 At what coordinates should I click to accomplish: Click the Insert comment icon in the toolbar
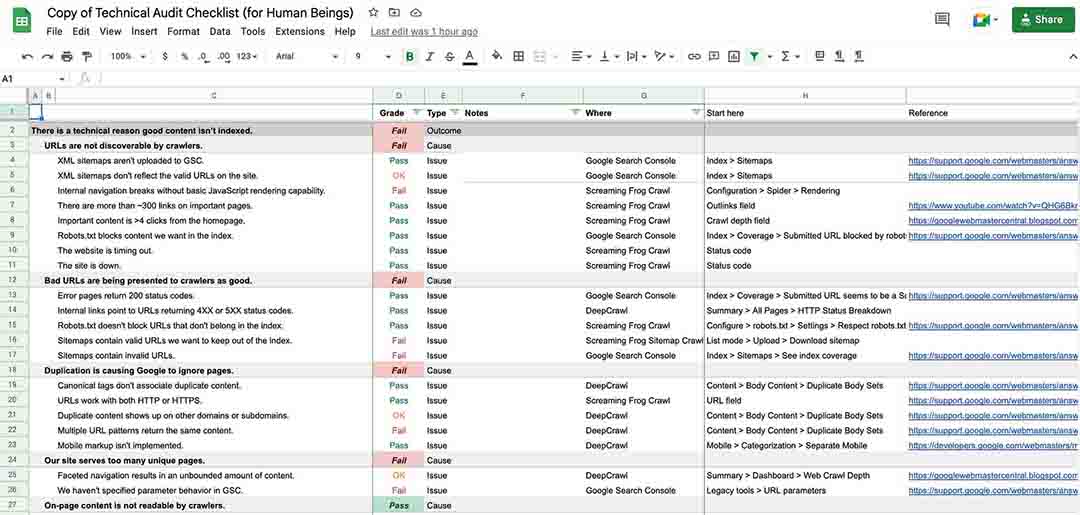(714, 56)
